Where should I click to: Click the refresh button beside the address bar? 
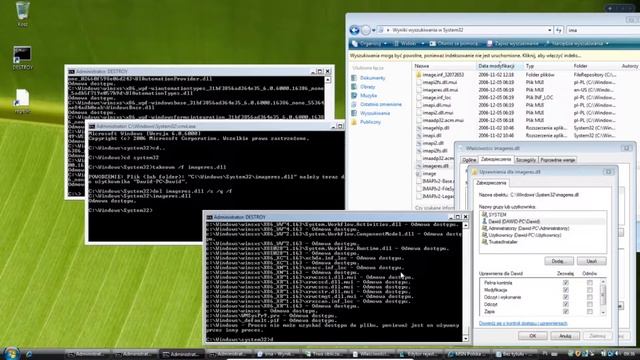click(x=559, y=30)
